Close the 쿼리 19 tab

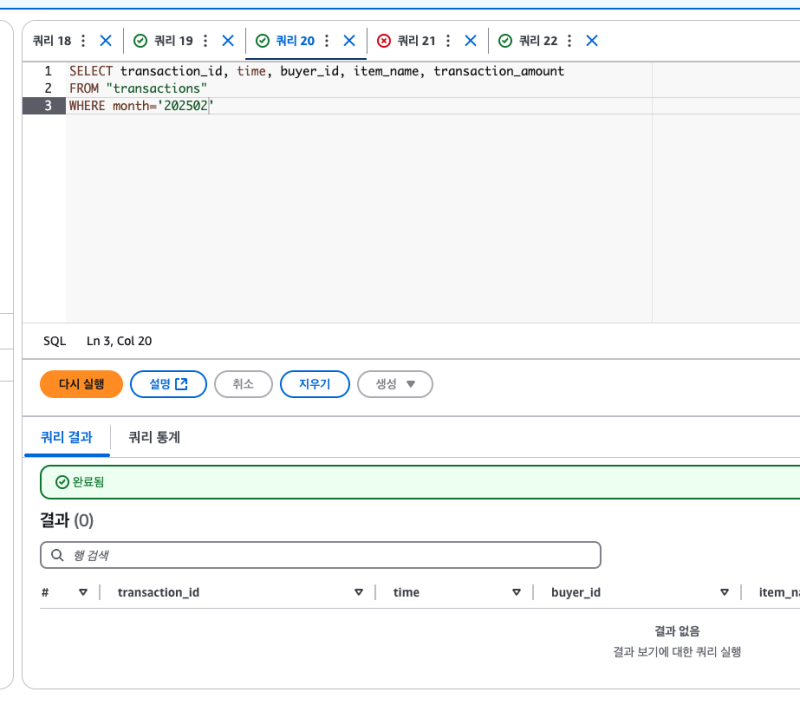(228, 41)
